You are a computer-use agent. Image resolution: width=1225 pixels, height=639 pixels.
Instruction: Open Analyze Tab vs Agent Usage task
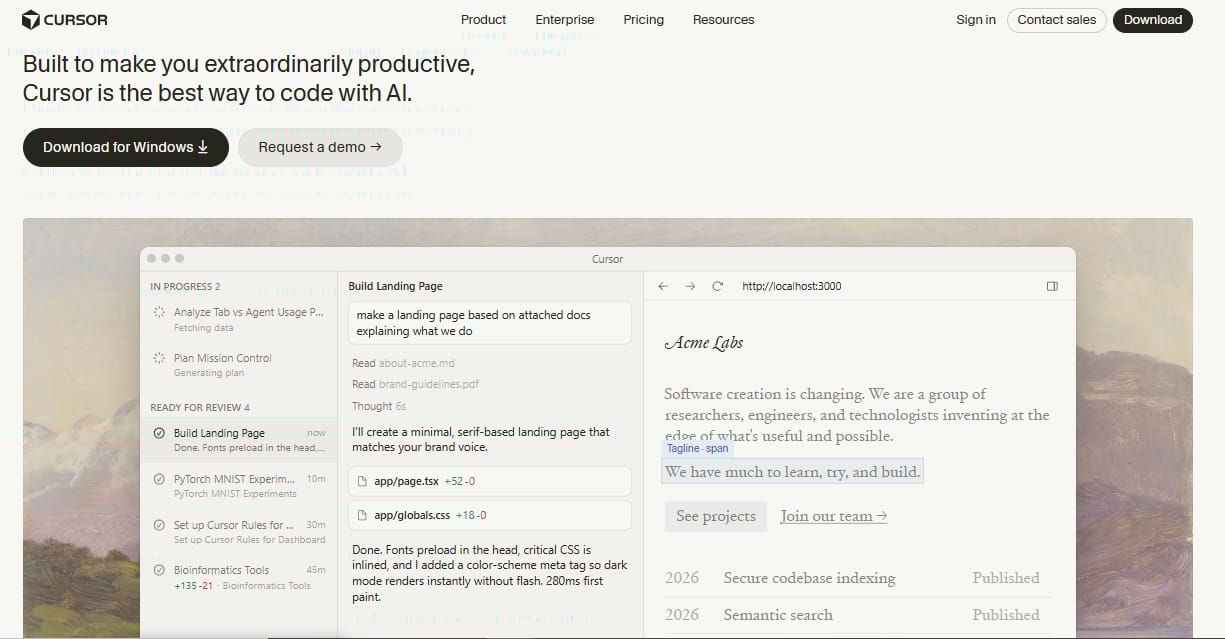coord(239,319)
